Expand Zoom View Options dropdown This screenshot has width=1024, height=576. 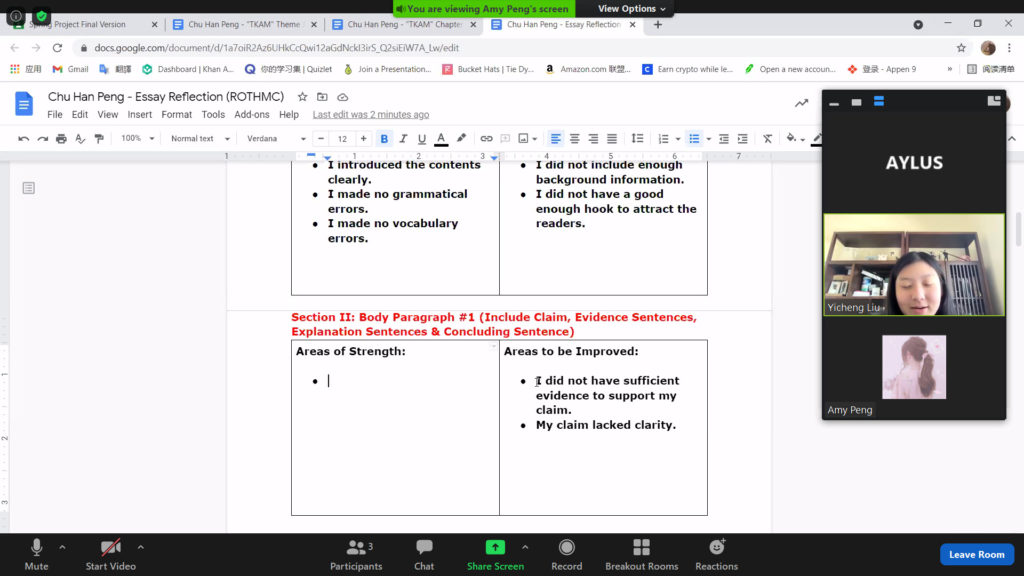coord(632,8)
